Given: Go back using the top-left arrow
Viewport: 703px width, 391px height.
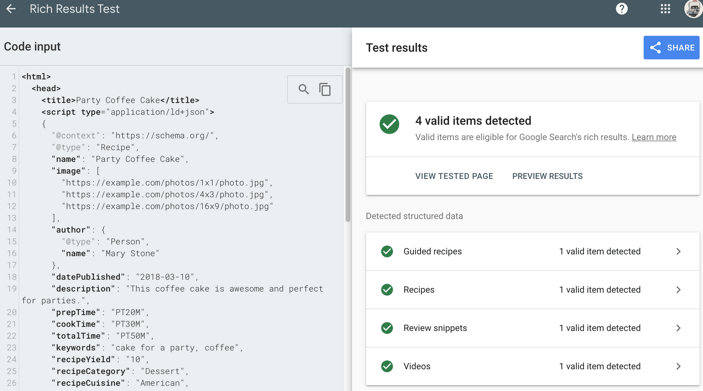Looking at the screenshot, I should [11, 9].
